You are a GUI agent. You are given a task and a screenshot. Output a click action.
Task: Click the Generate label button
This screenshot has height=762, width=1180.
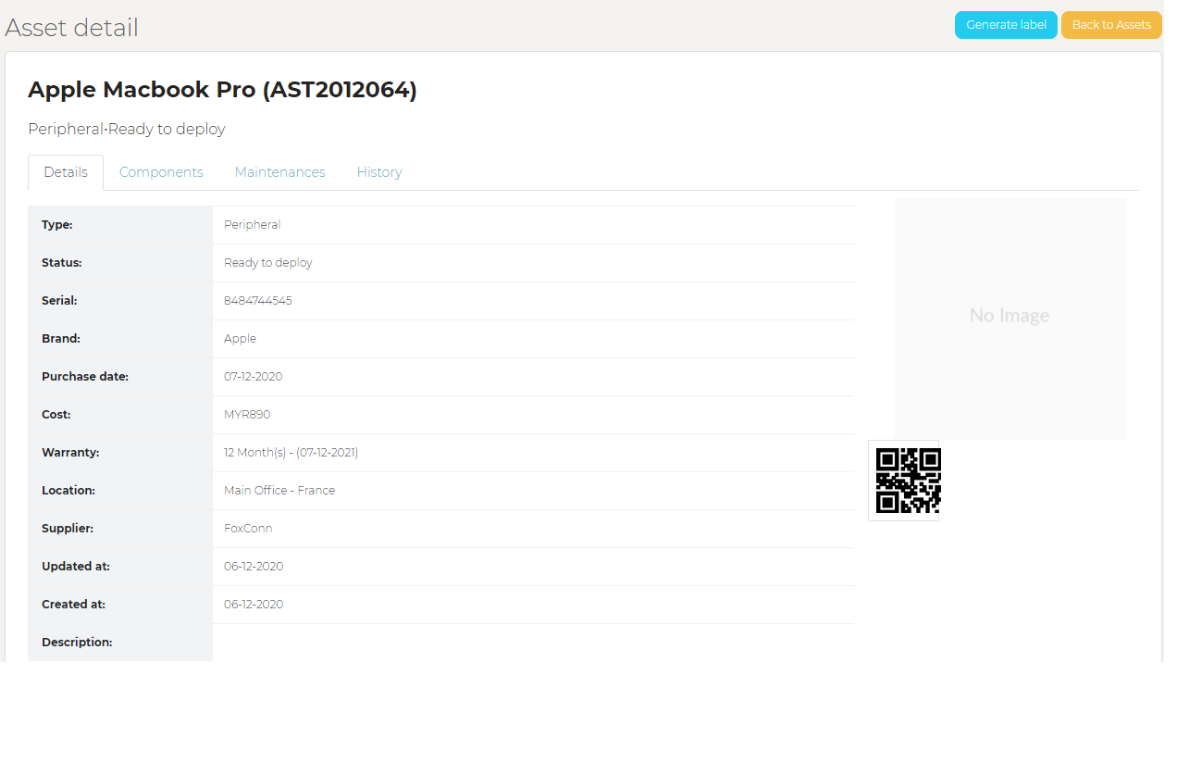(1005, 25)
